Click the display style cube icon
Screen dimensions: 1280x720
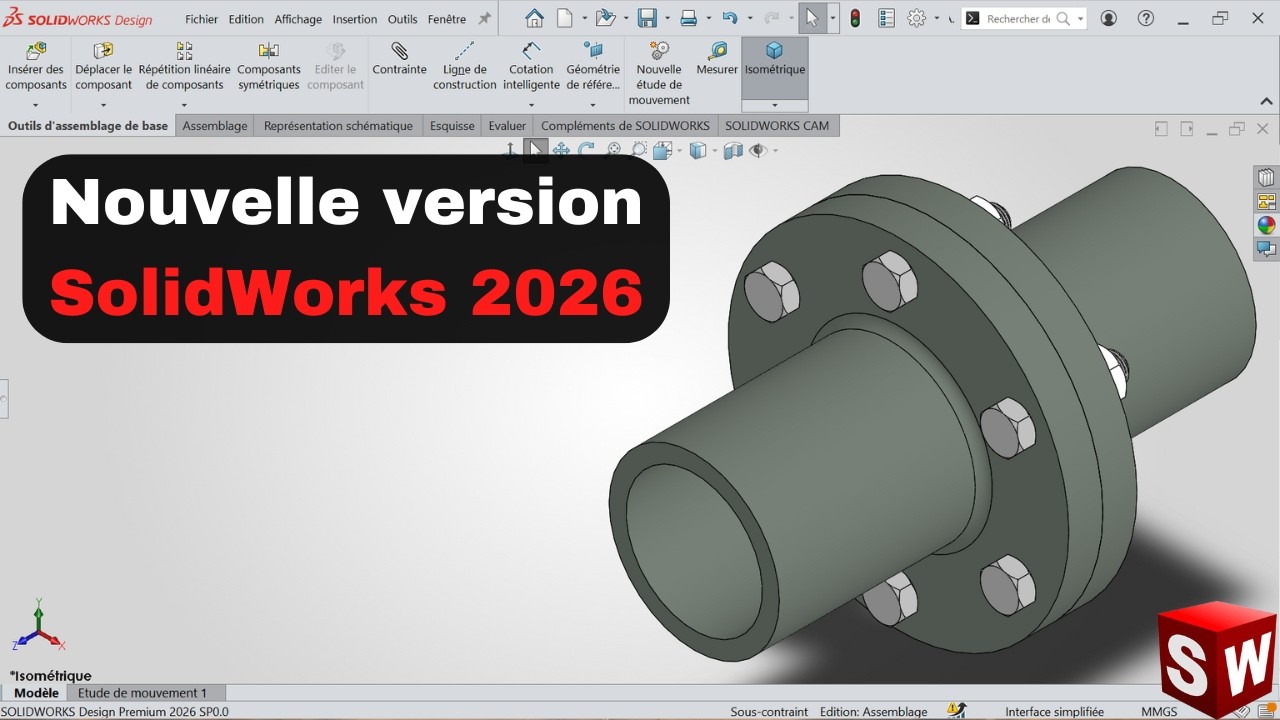[698, 150]
